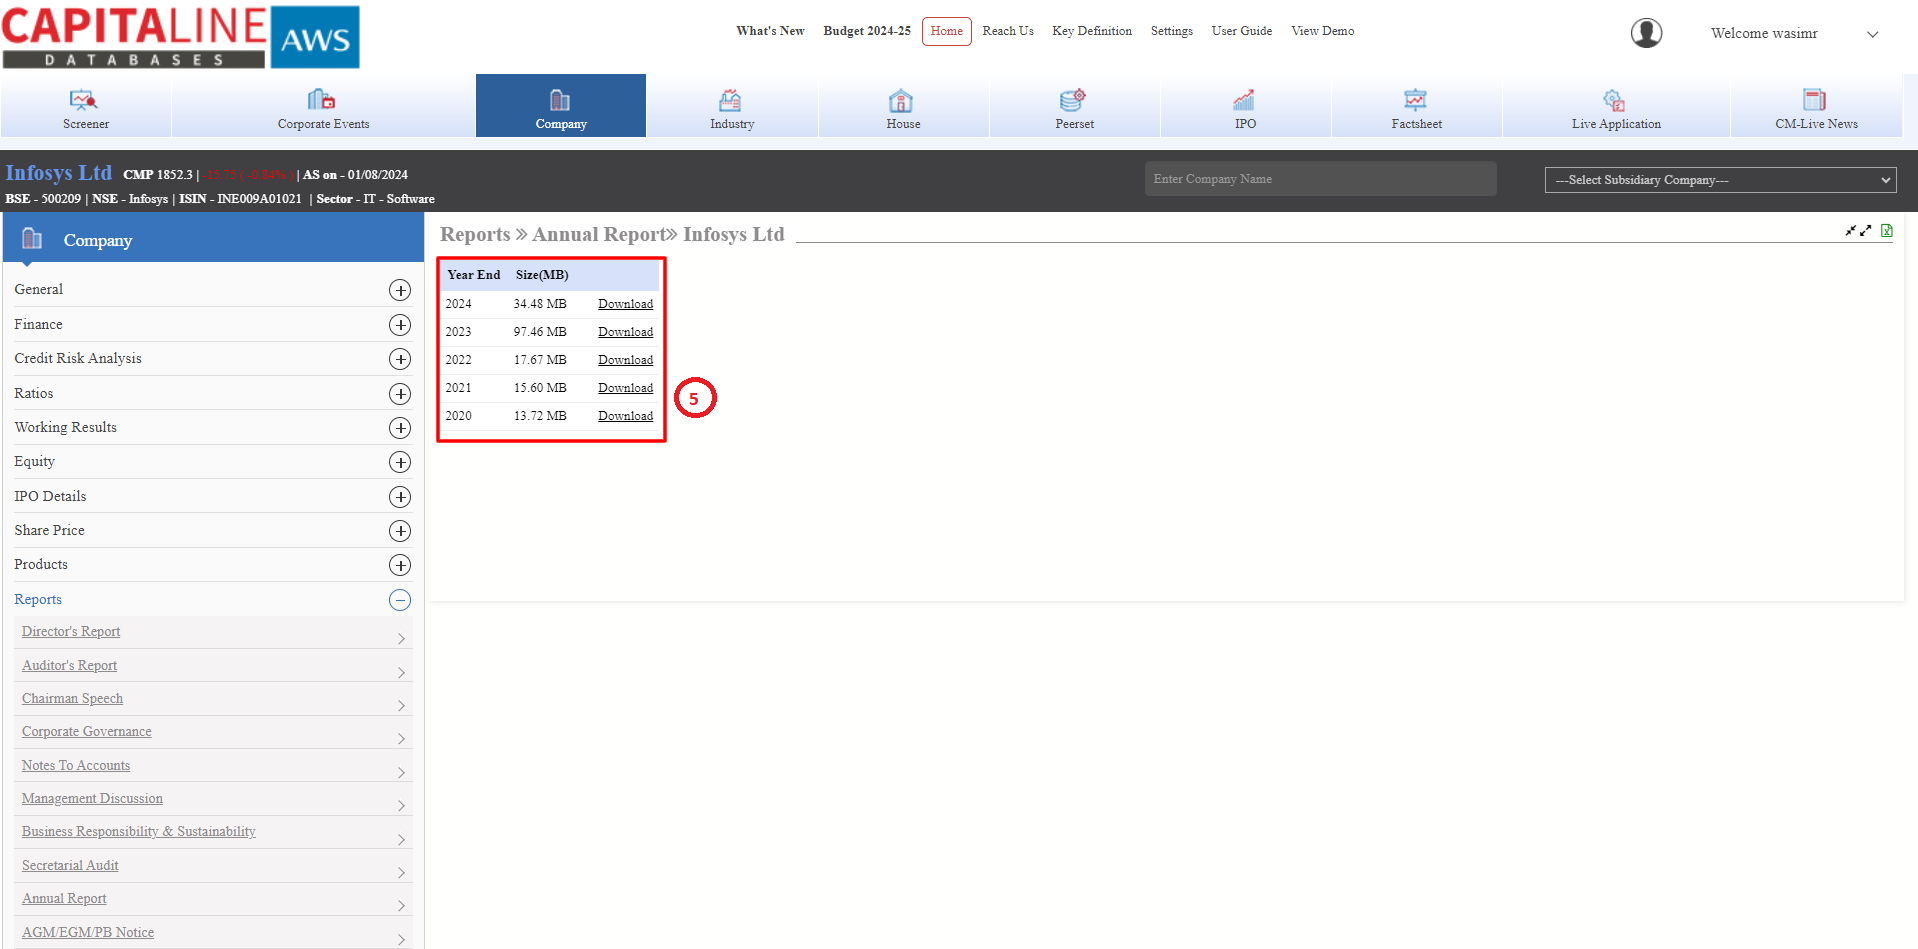The width and height of the screenshot is (1918, 949).
Task: Open Management Discussion link
Action: [92, 799]
